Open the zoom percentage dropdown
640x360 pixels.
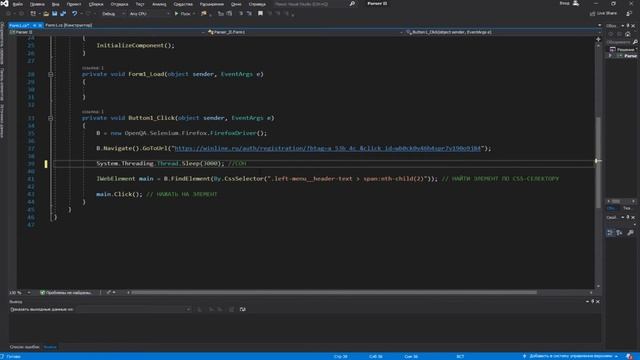point(20,293)
